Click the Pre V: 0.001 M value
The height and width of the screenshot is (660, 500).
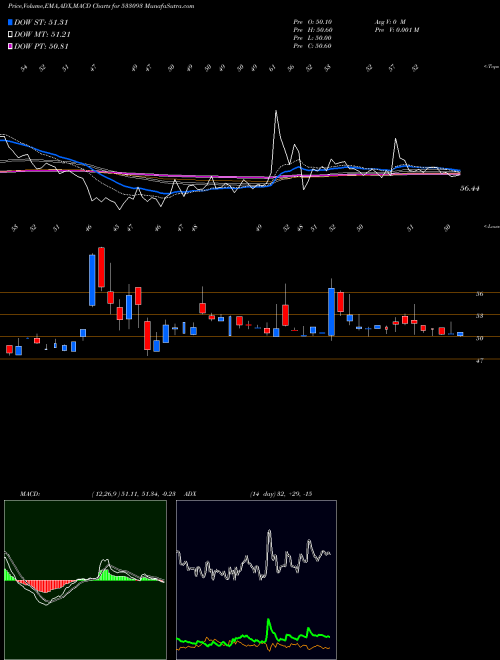396,30
